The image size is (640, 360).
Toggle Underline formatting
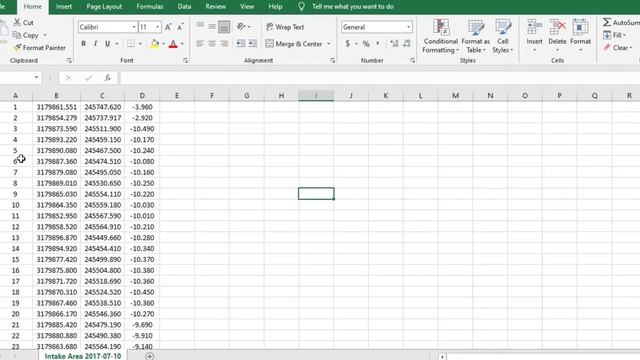point(107,44)
